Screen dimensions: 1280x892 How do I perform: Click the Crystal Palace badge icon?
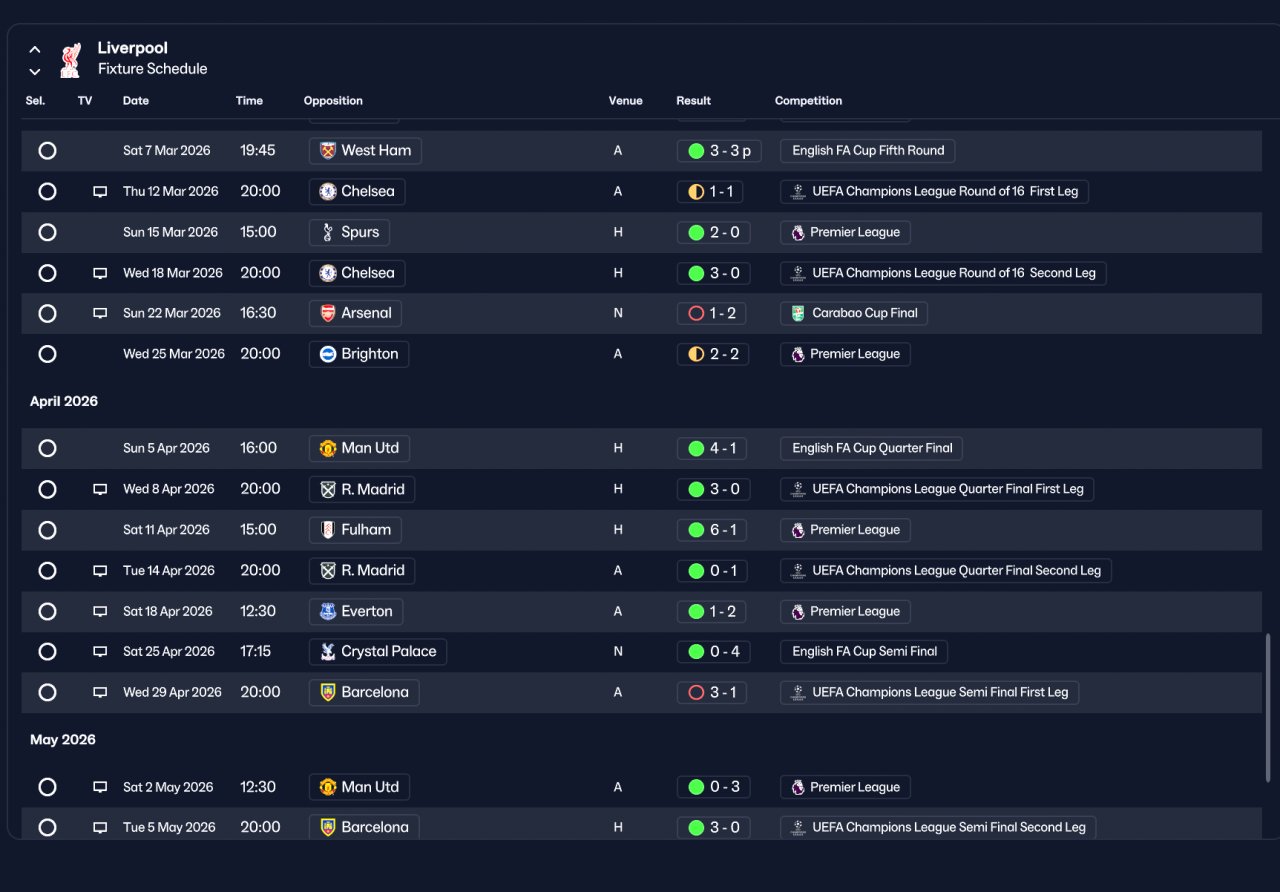(328, 652)
